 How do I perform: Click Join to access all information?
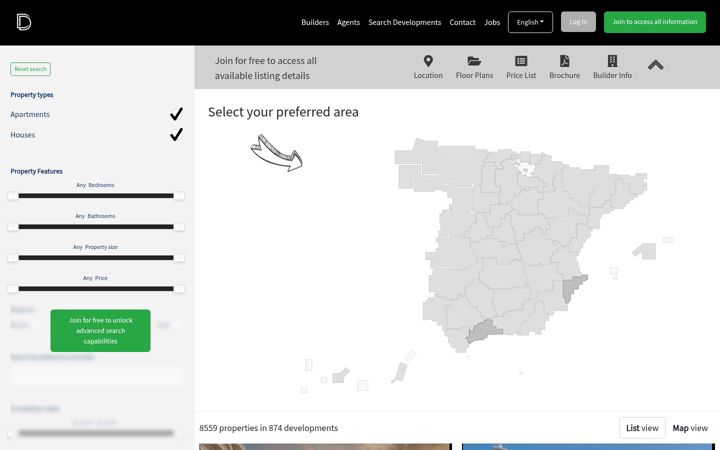click(x=654, y=22)
